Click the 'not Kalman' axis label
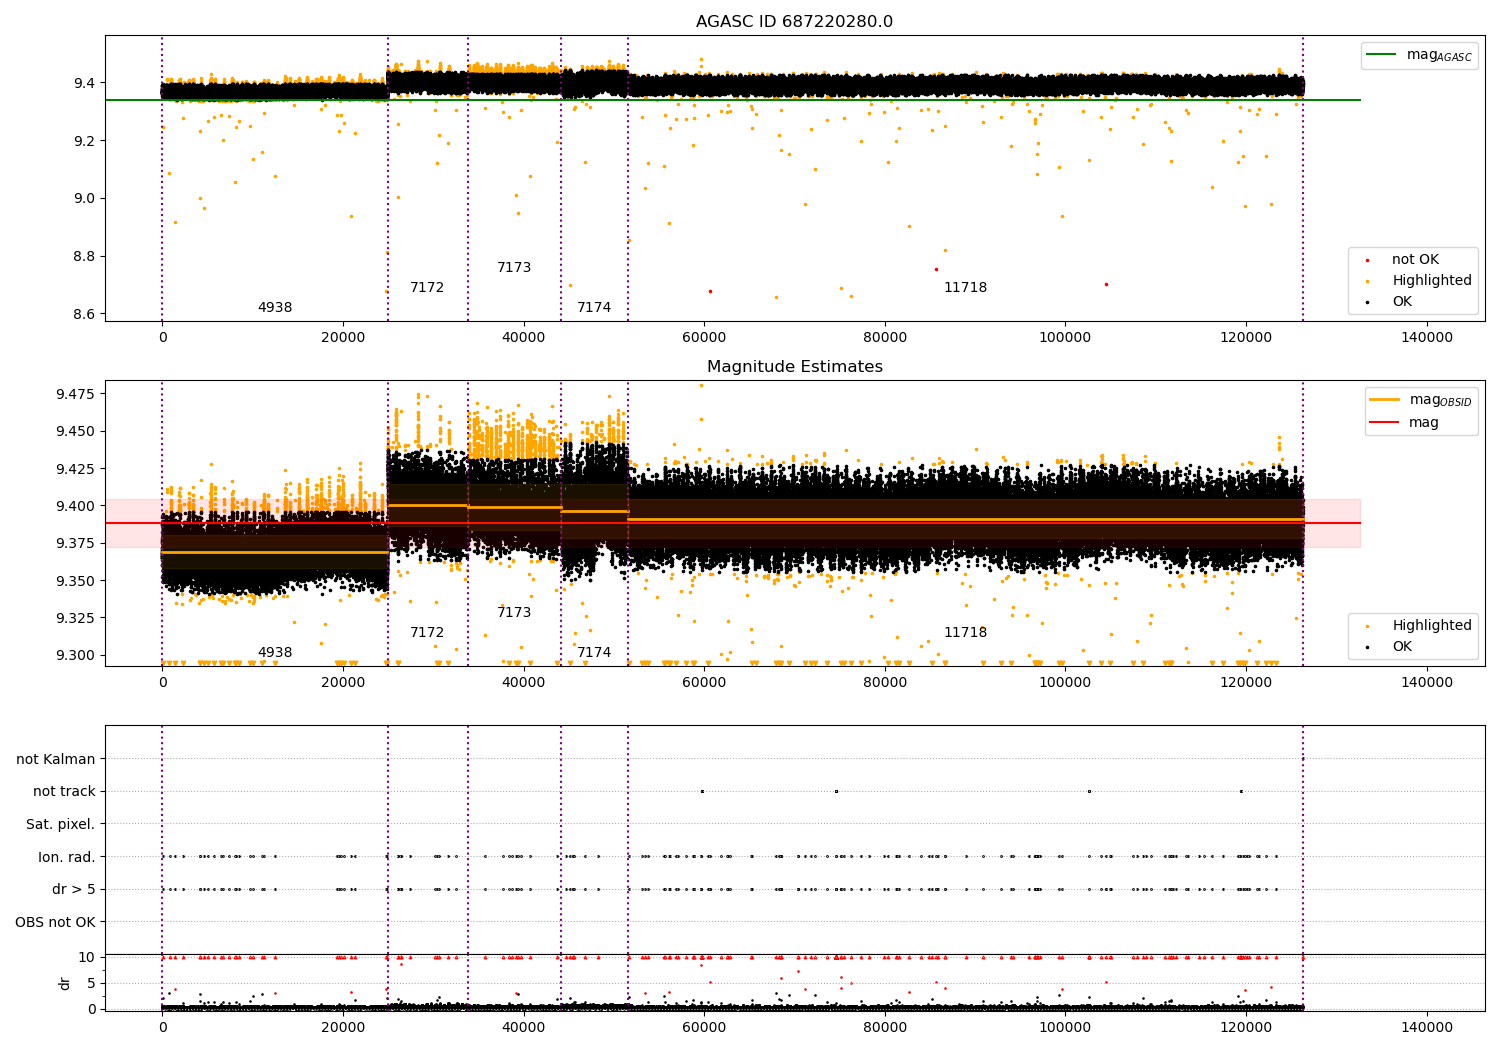Viewport: 1500px width, 1050px height. click(x=56, y=760)
